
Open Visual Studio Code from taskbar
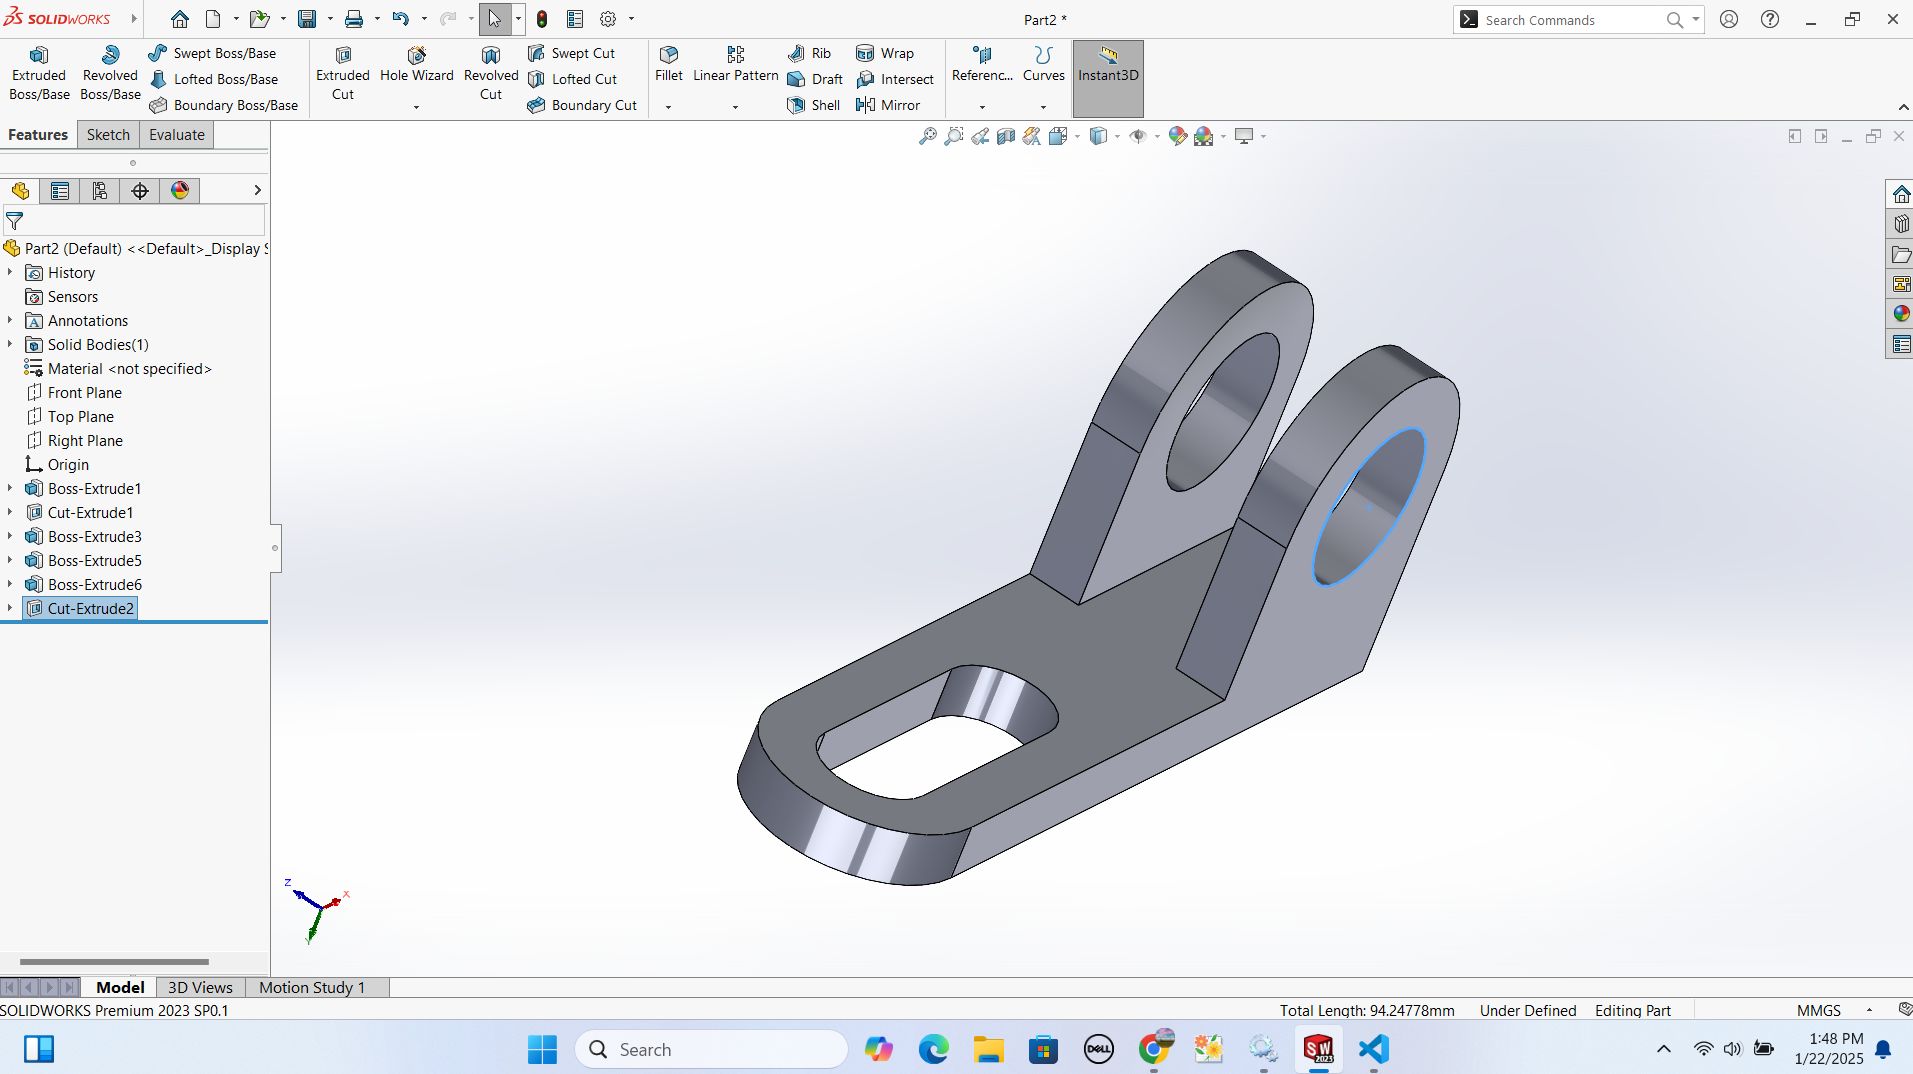pyautogui.click(x=1373, y=1049)
